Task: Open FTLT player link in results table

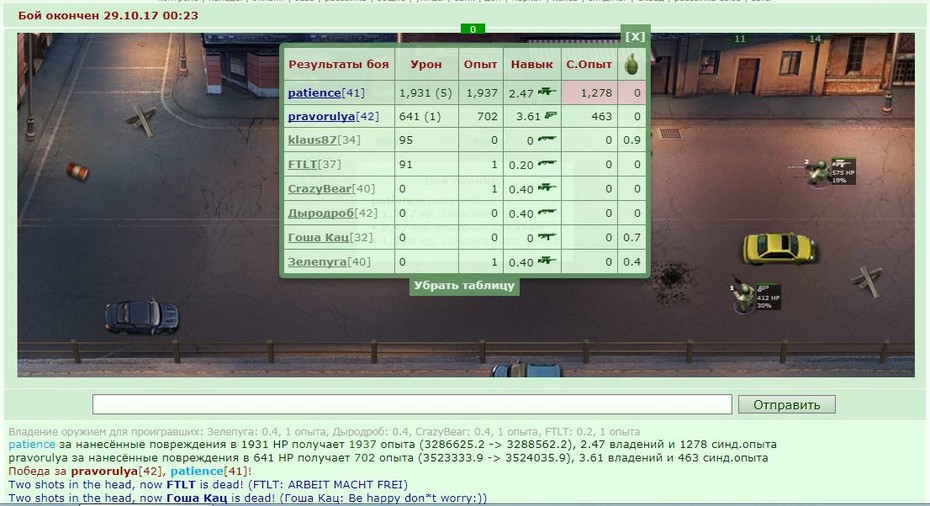Action: (302, 164)
